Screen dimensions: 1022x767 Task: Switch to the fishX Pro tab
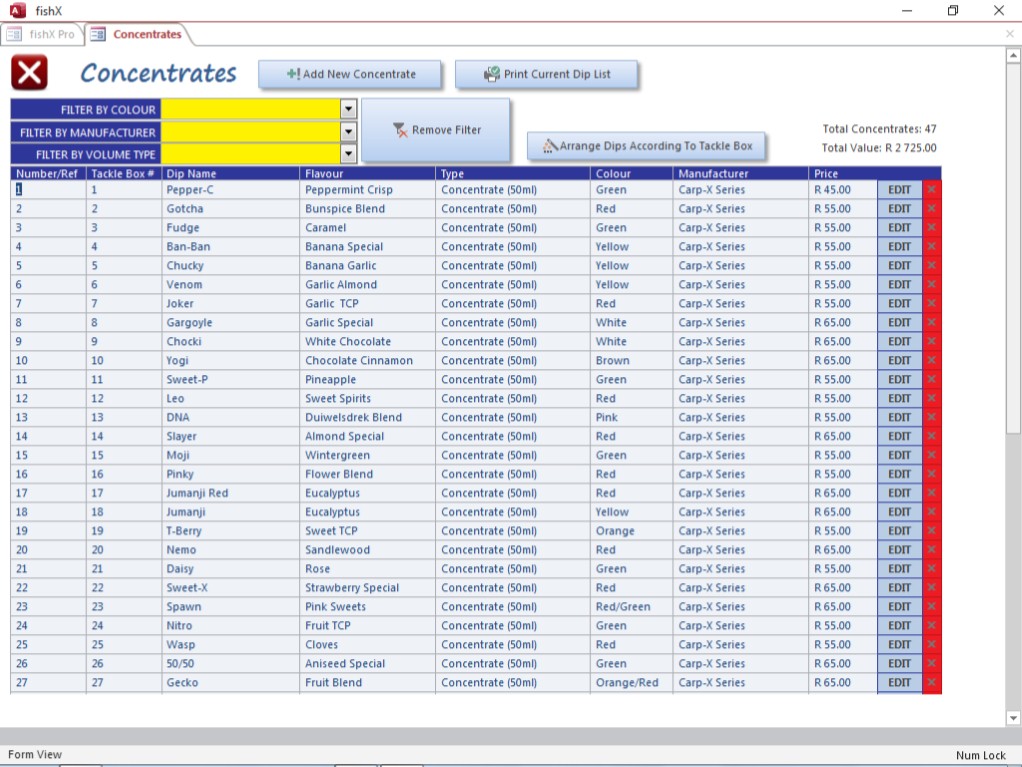(x=42, y=34)
